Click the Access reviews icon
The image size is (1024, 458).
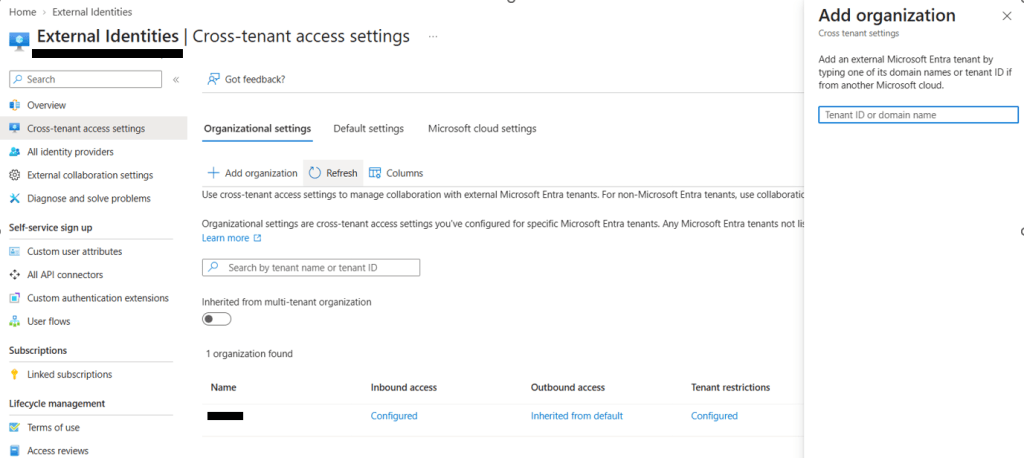14,451
